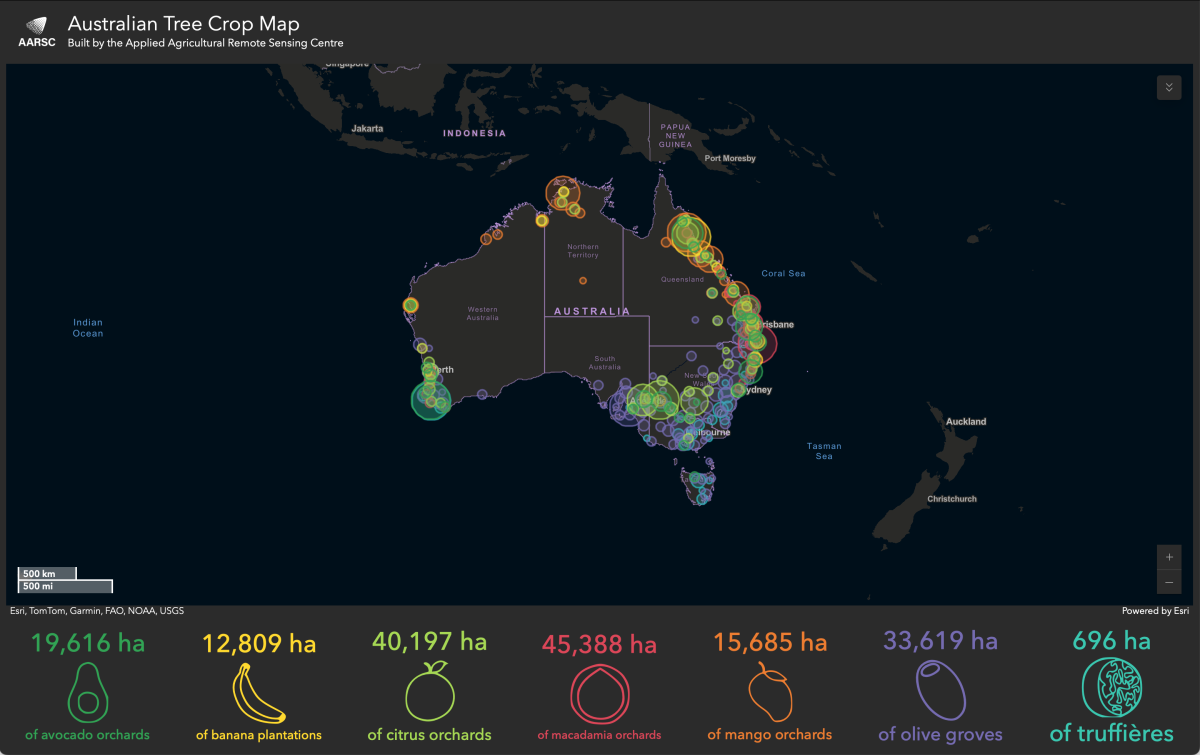Select the truffières icon

[x=1112, y=688]
